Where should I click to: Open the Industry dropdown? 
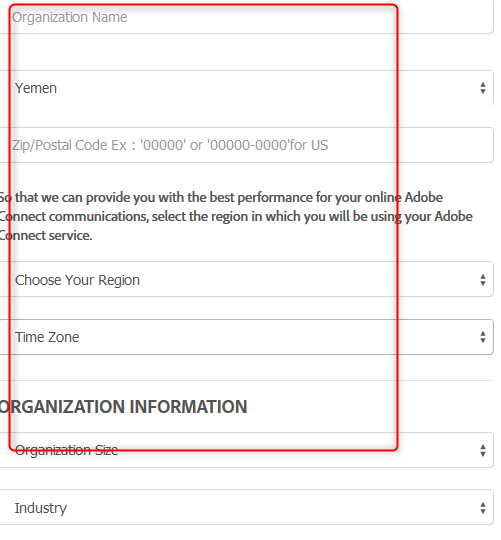[246, 507]
